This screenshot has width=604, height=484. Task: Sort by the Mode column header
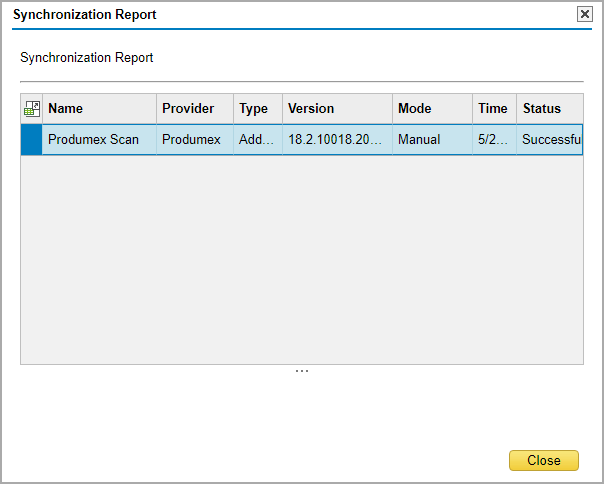(431, 109)
